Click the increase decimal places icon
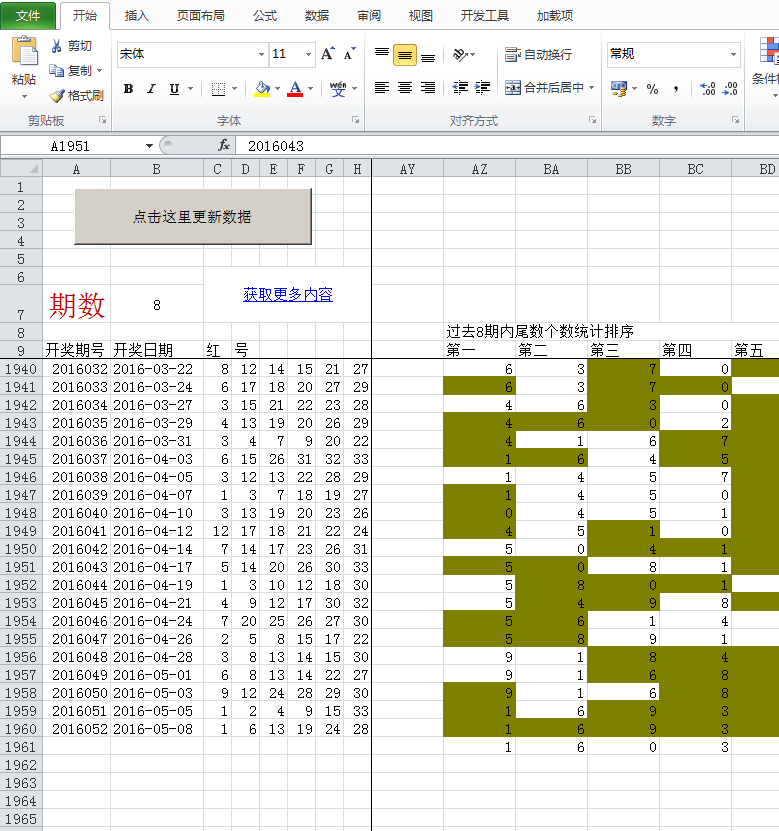 [708, 89]
